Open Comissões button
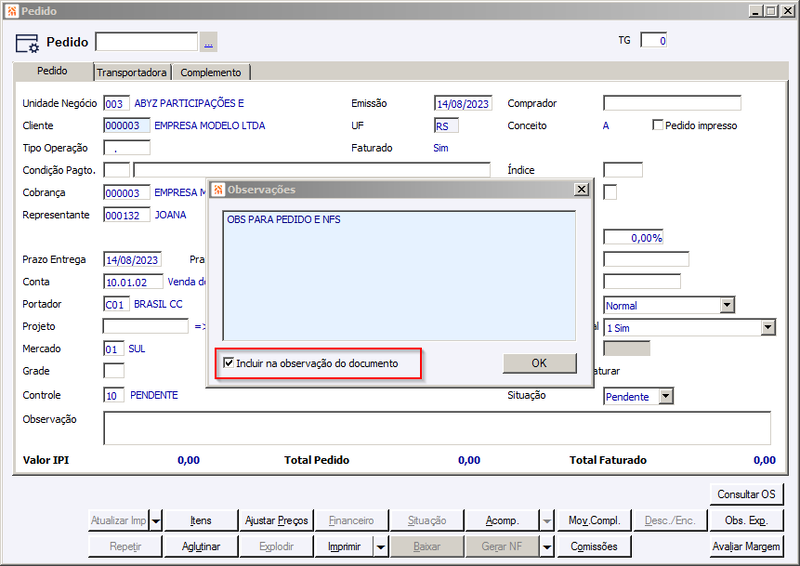Screen dimensions: 800x566 pyautogui.click(x=594, y=547)
